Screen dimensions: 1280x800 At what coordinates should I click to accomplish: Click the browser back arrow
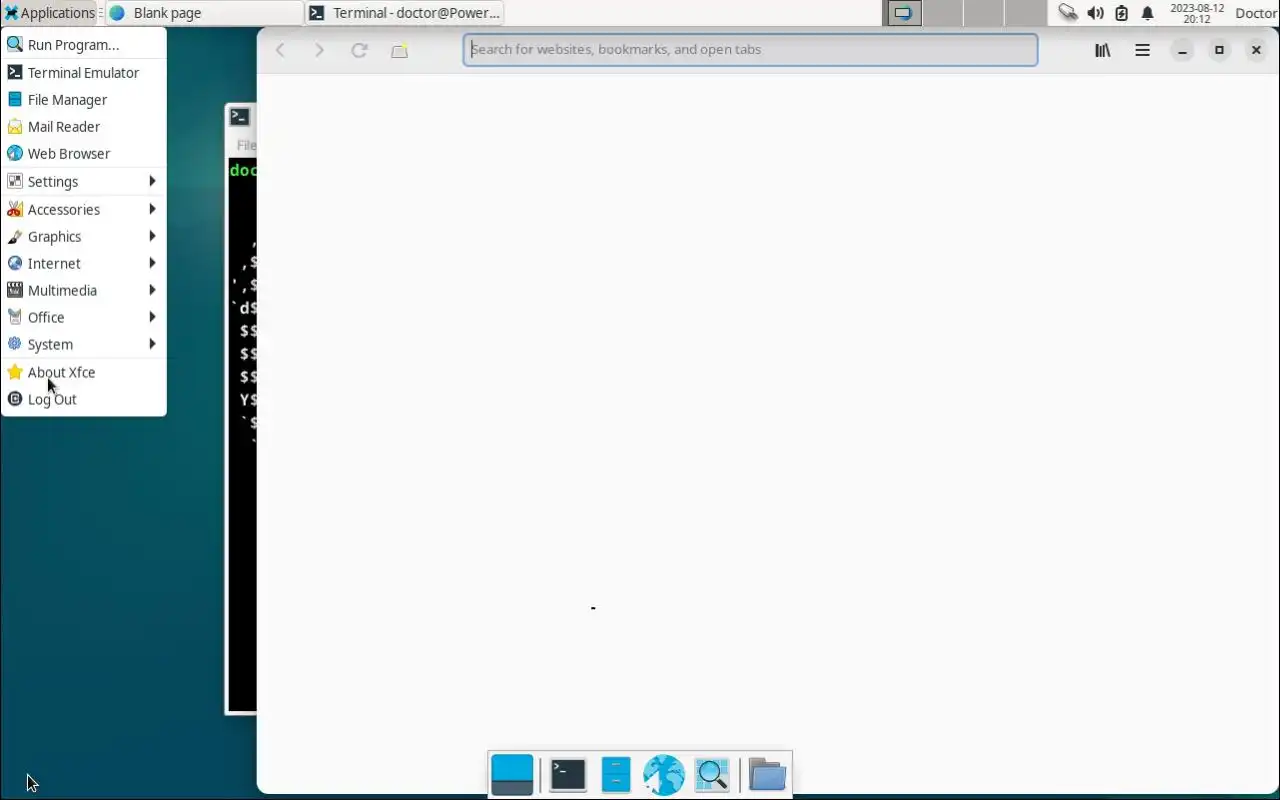pos(281,50)
